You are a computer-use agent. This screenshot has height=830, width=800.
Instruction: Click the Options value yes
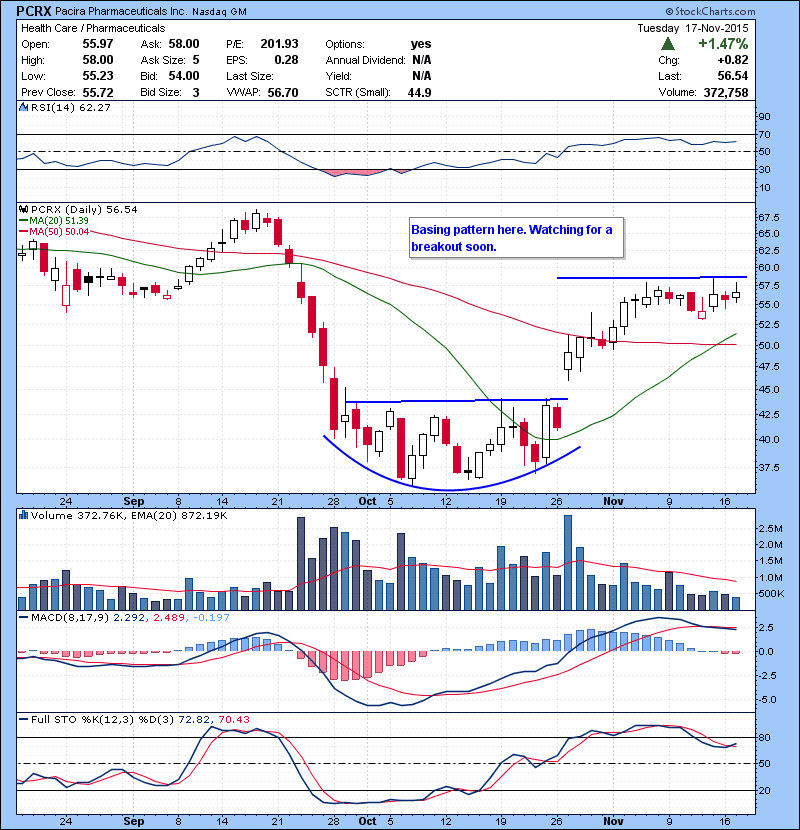[421, 44]
